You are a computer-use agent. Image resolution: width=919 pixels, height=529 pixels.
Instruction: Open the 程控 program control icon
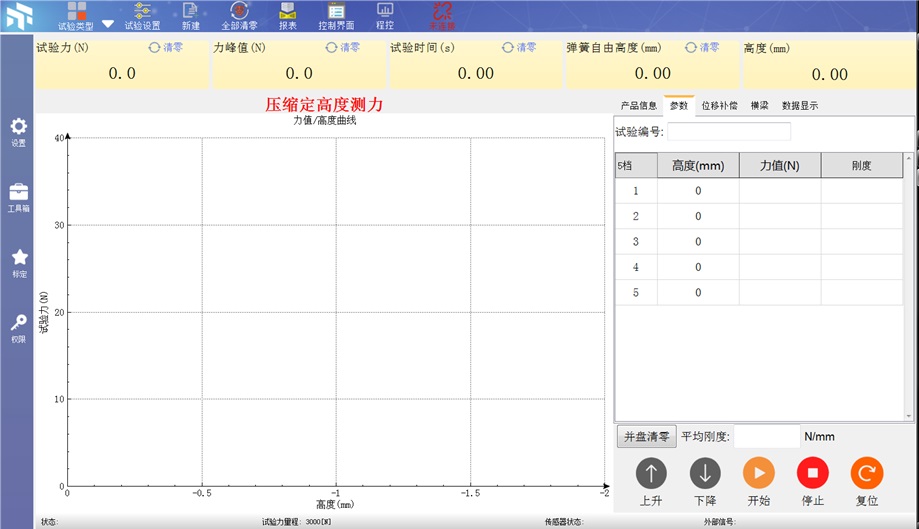pyautogui.click(x=384, y=14)
